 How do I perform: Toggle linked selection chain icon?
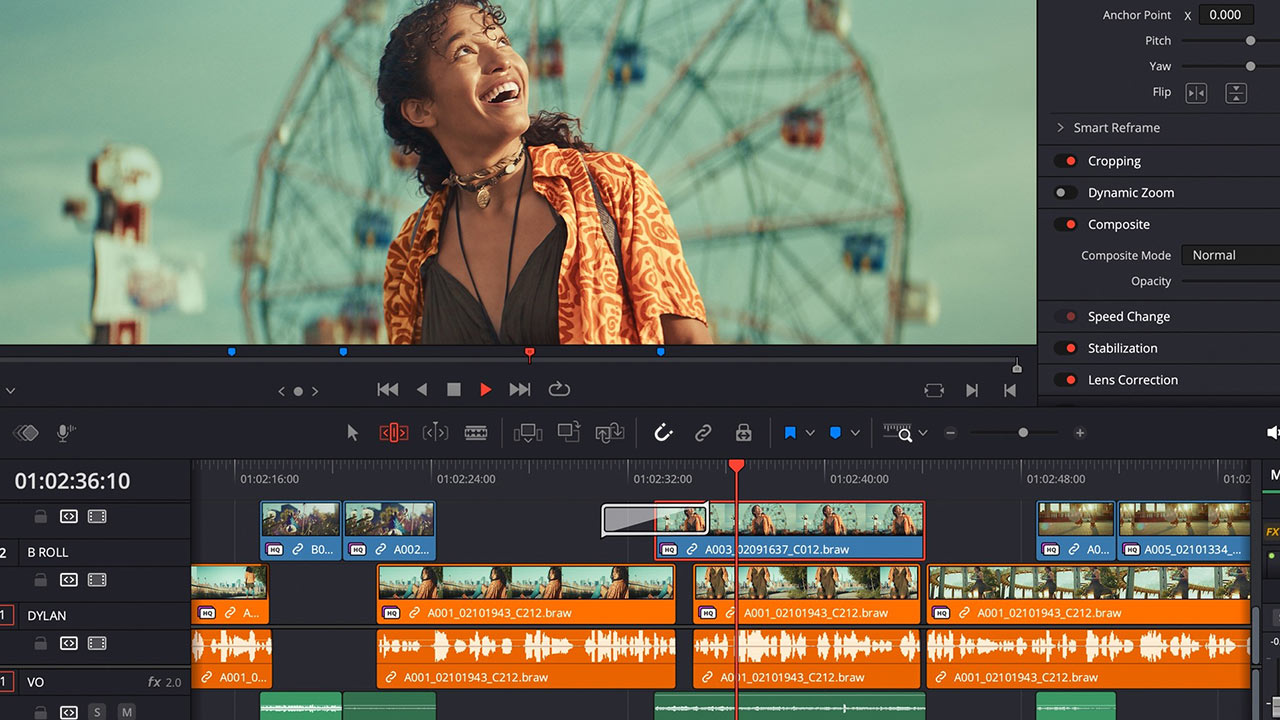[x=703, y=433]
